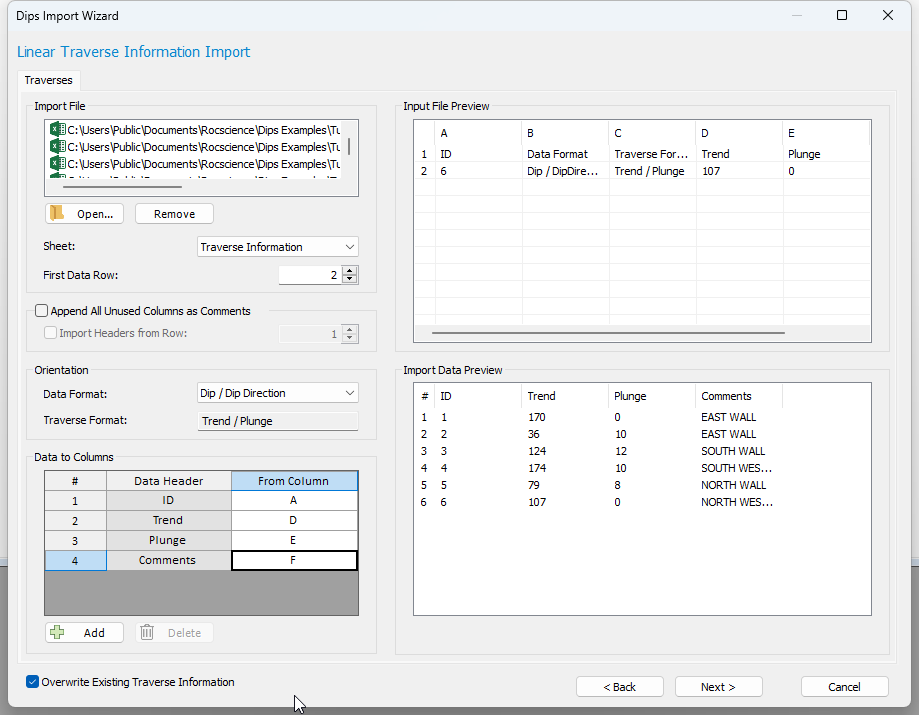Viewport: 919px width, 715px height.
Task: Remove the selected import file
Action: [x=174, y=213]
